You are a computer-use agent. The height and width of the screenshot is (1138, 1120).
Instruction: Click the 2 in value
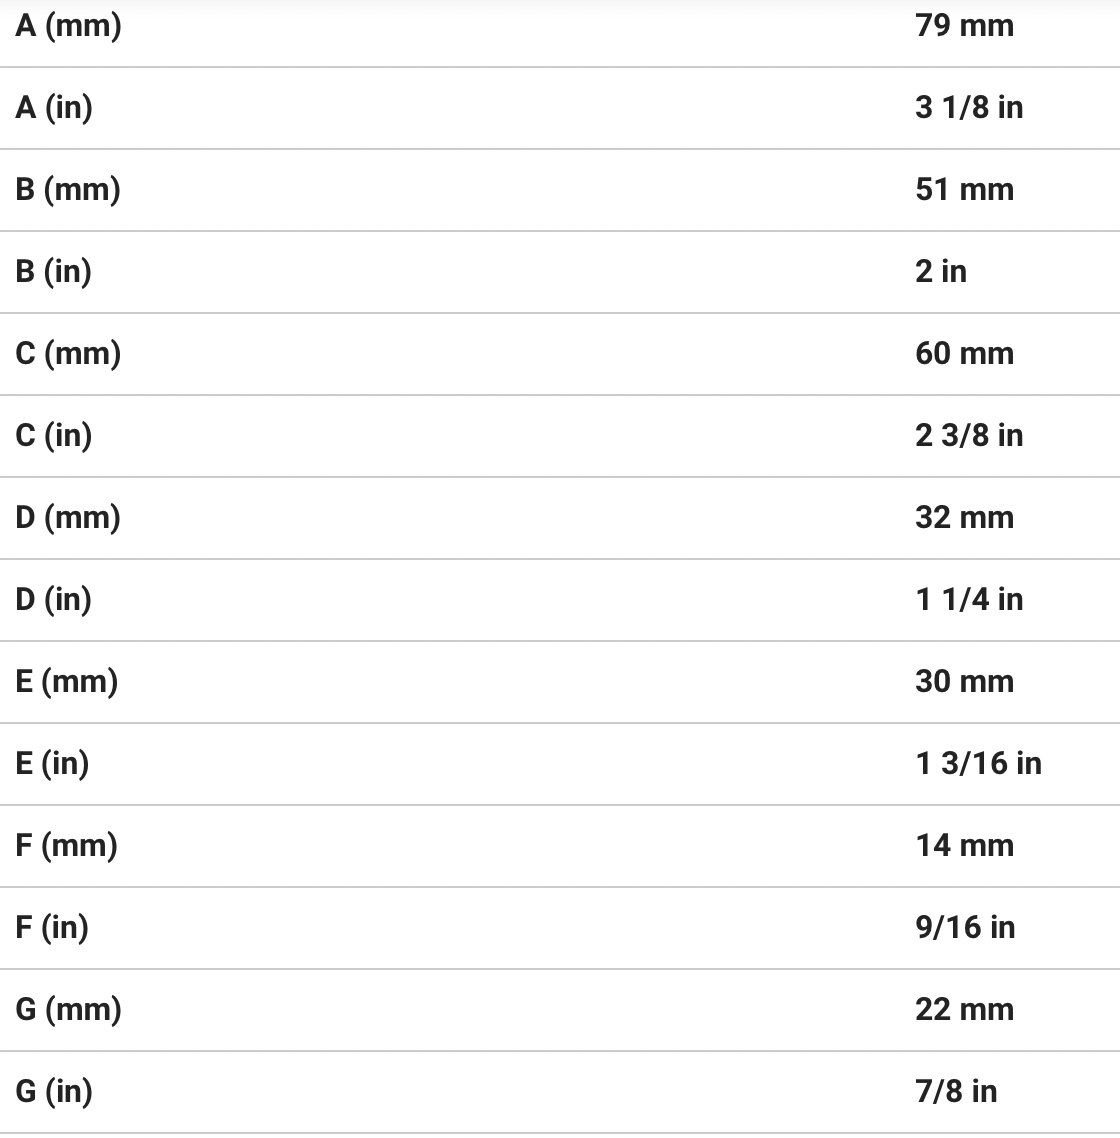941,271
